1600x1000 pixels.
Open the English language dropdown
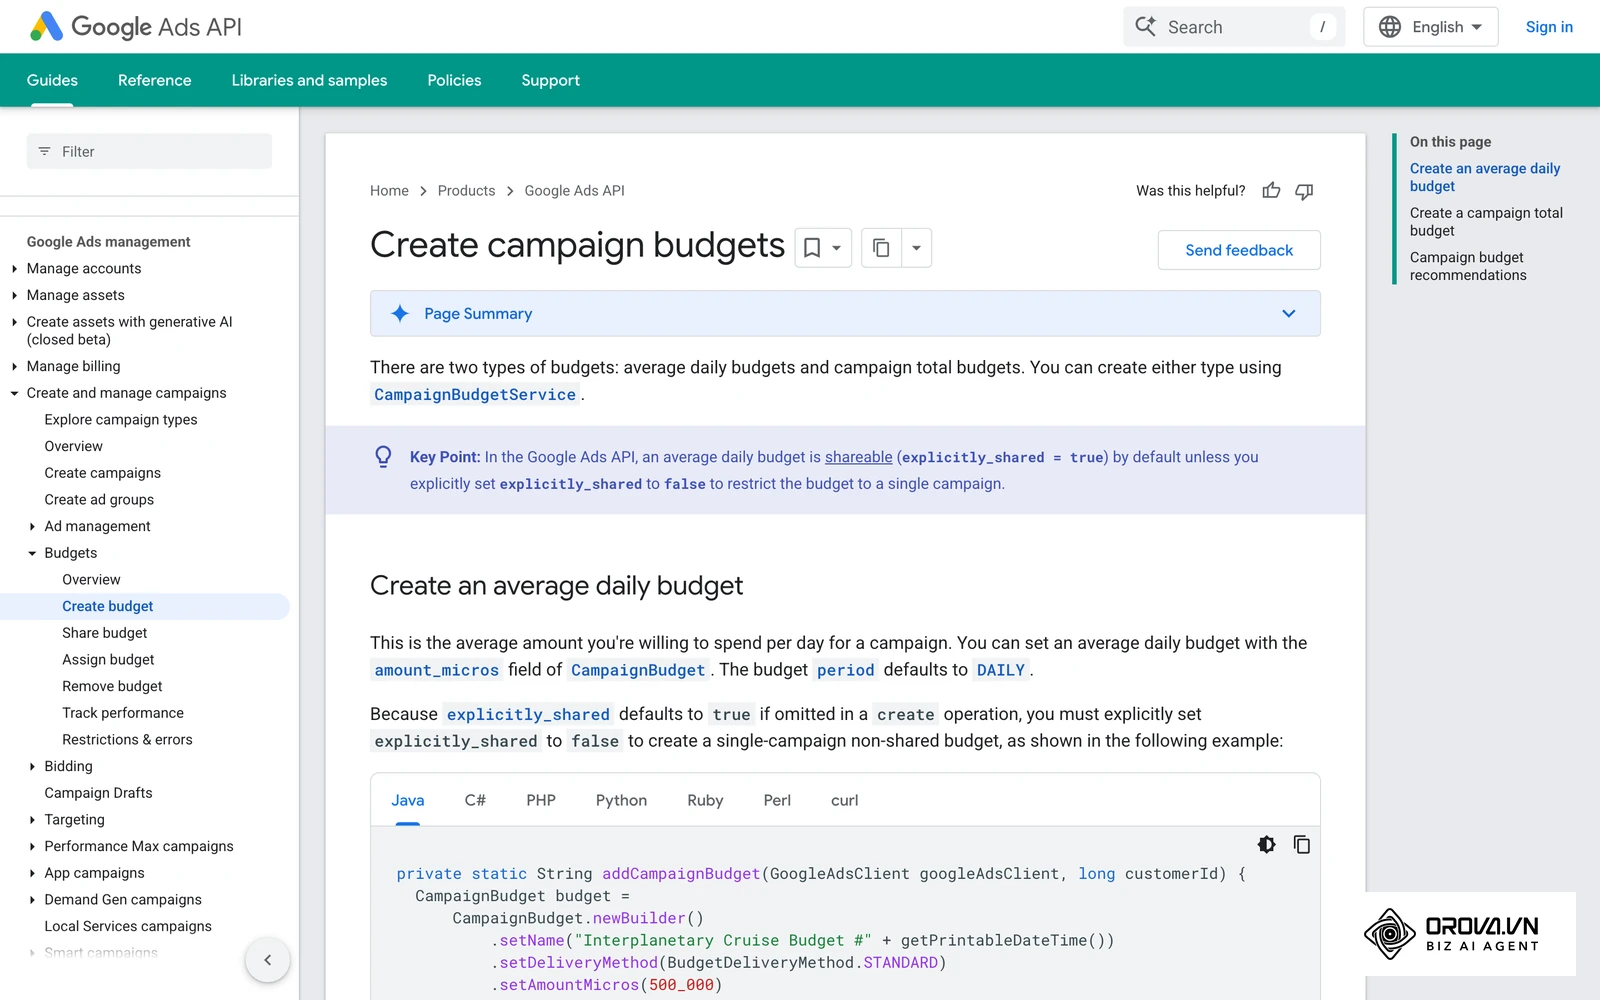tap(1431, 27)
